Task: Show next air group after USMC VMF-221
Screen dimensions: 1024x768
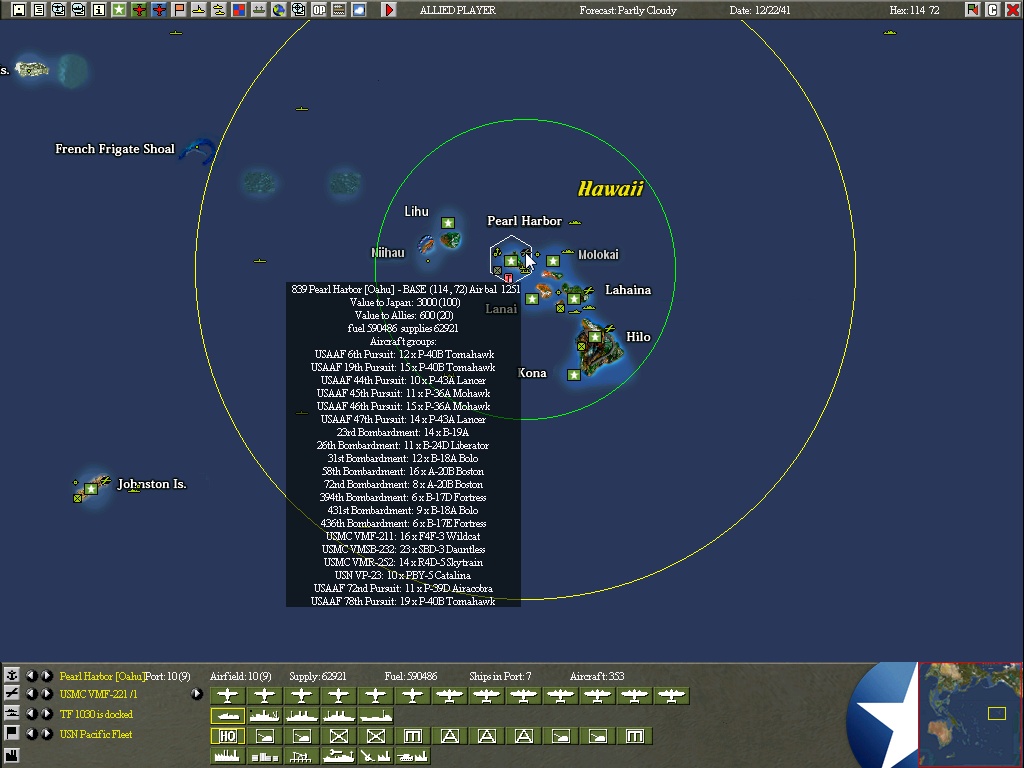Action: point(47,694)
